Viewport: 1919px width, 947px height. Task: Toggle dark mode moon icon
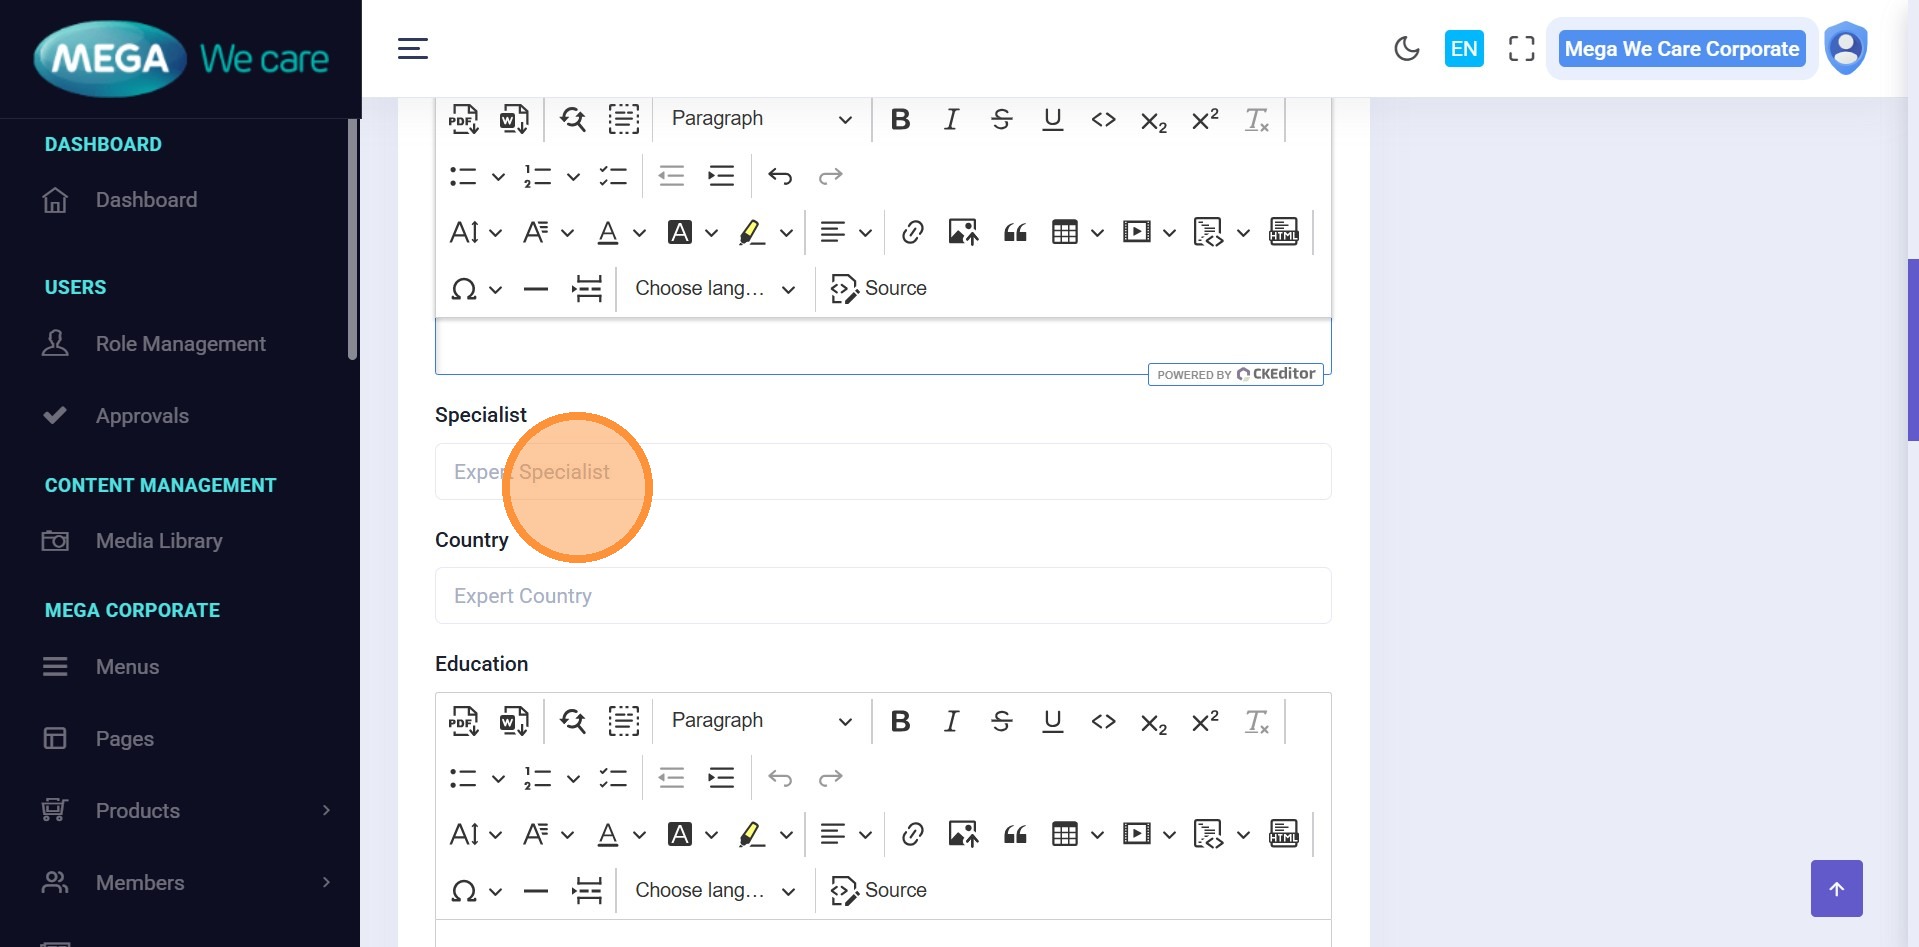click(x=1406, y=49)
